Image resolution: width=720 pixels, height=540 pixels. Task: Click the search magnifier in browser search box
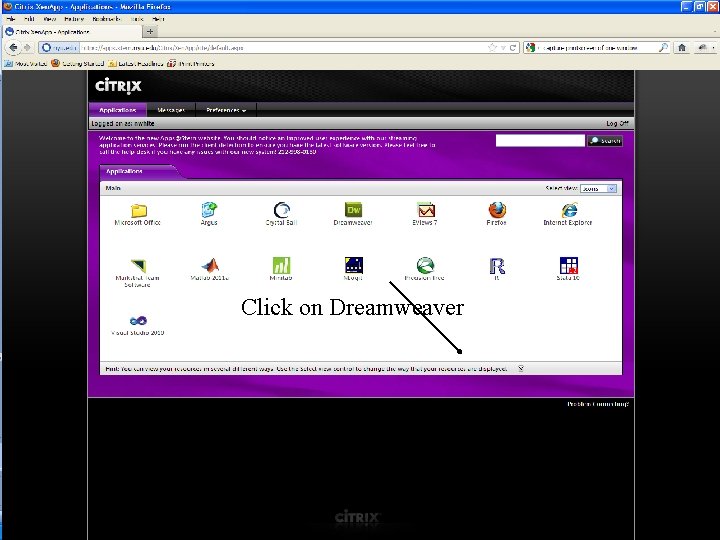pyautogui.click(x=663, y=47)
